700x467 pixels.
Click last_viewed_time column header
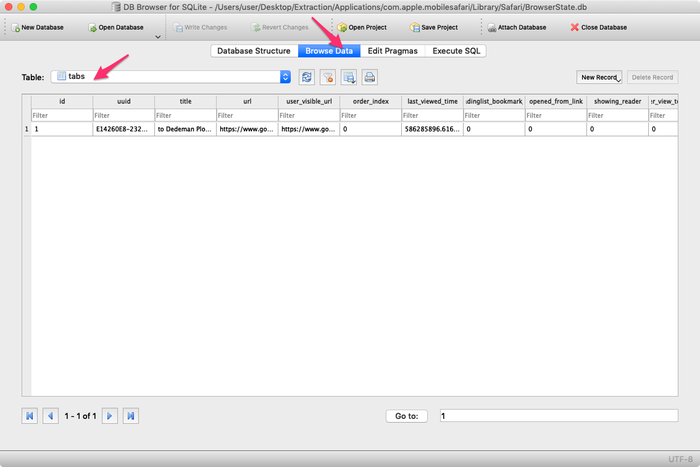click(432, 101)
